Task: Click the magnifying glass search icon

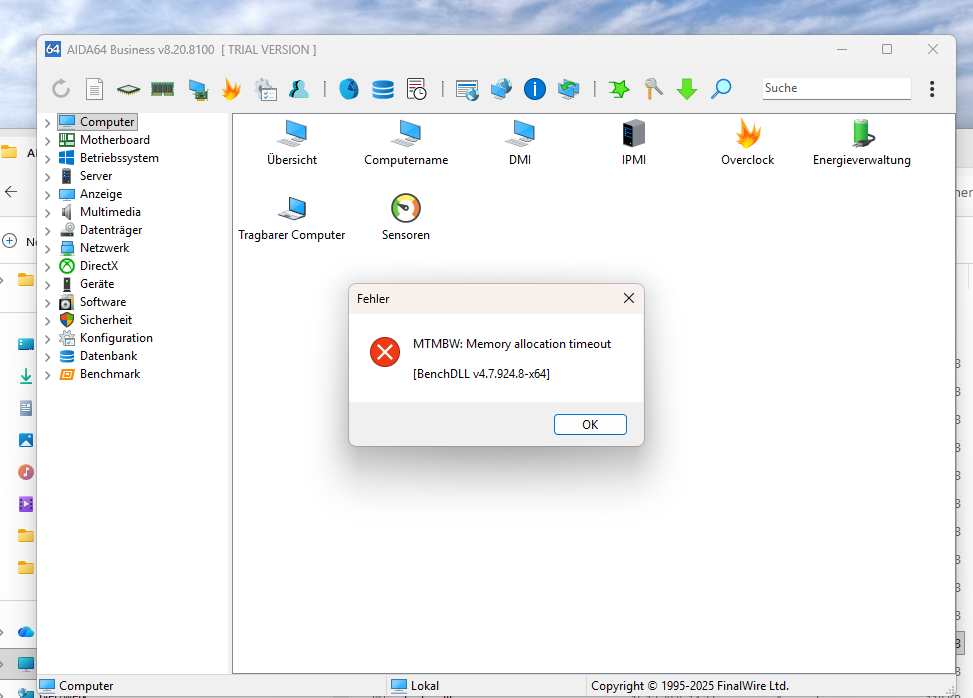Action: (721, 89)
